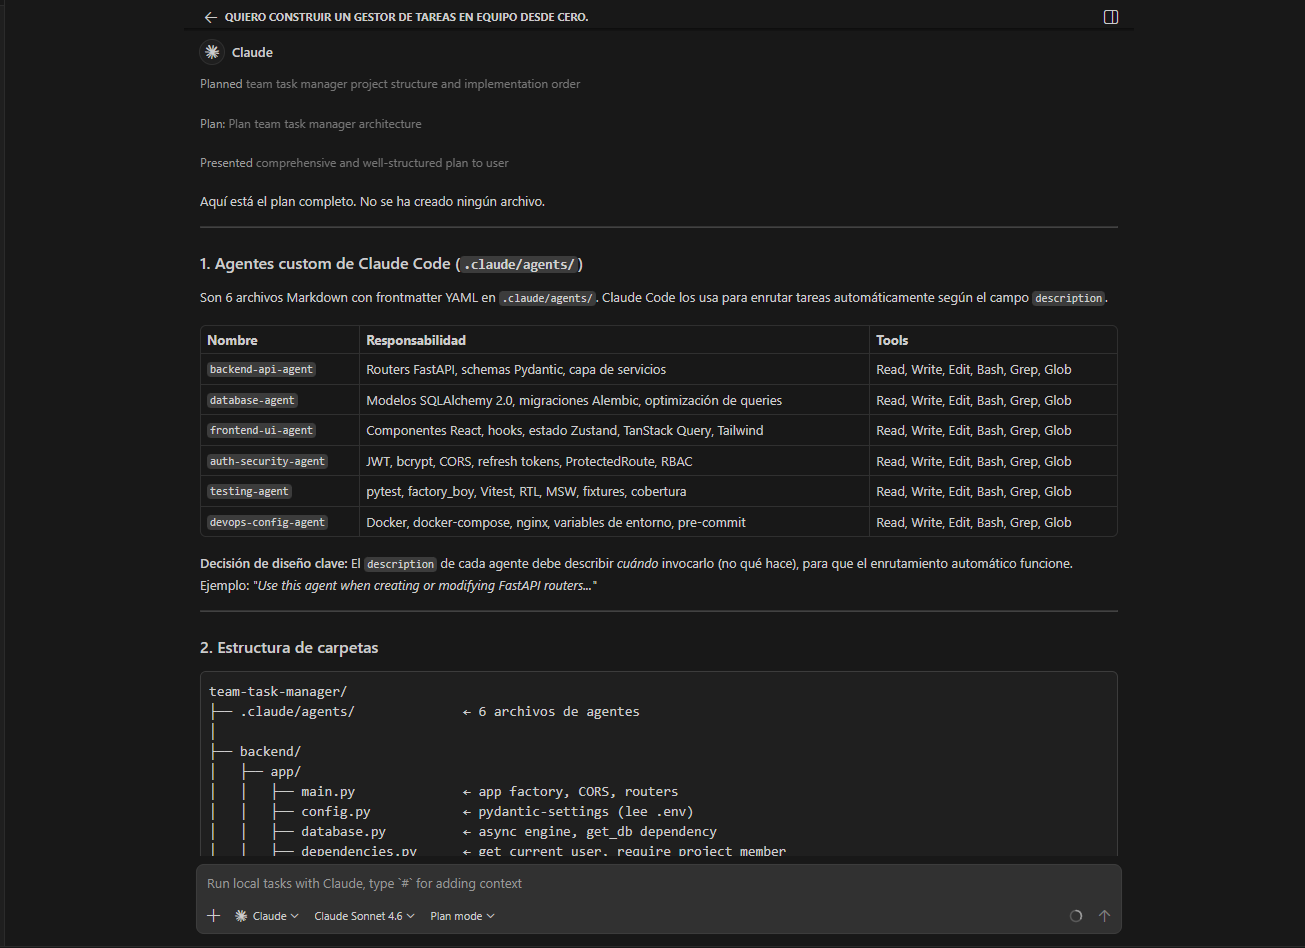Screen dimensions: 1305x948
Task: Click the devops-config-agent table entry
Action: (x=267, y=523)
